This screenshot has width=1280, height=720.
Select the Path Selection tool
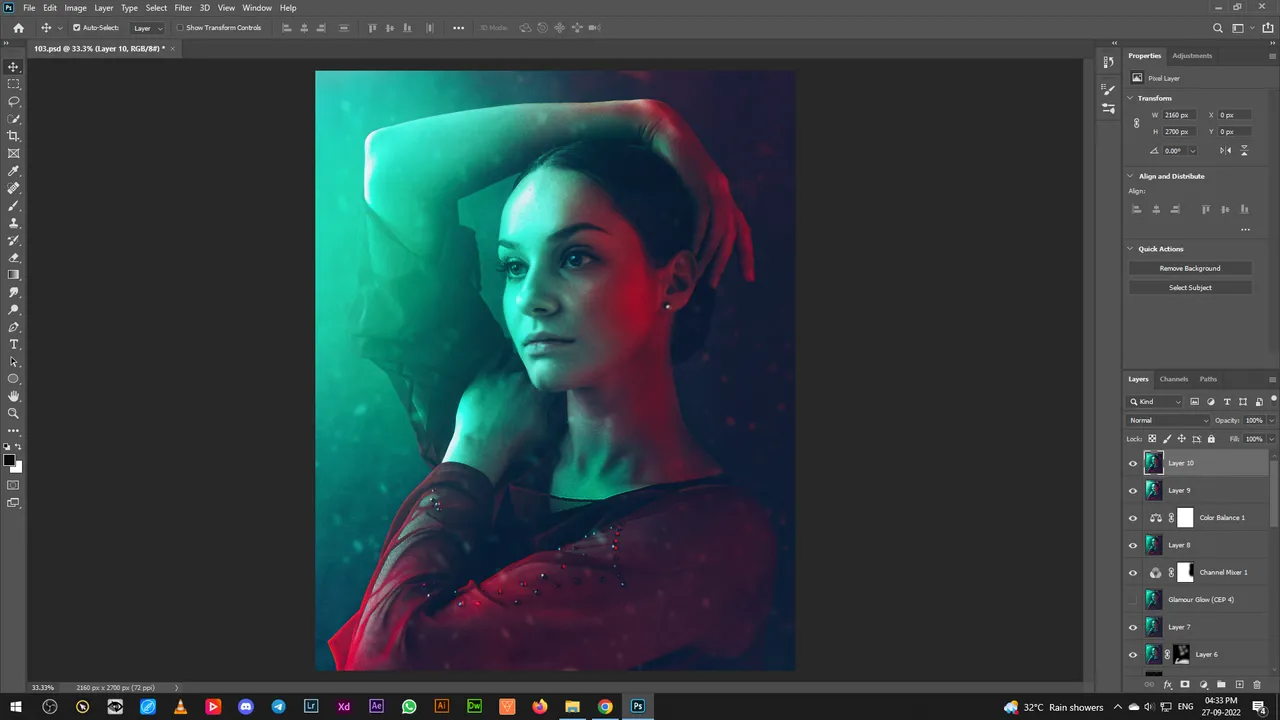tap(14, 361)
